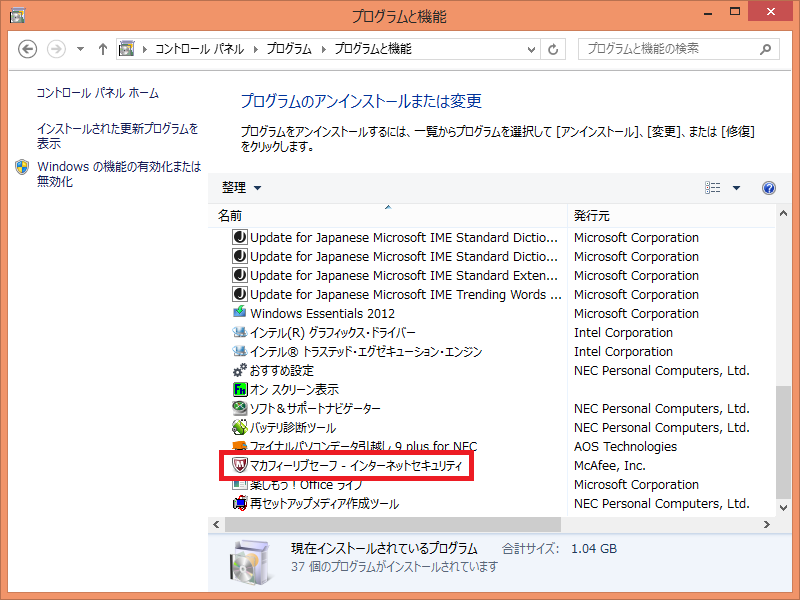Select the ソフト＆サポートナビゲーター icon
Screen dimensions: 800x600
point(238,408)
